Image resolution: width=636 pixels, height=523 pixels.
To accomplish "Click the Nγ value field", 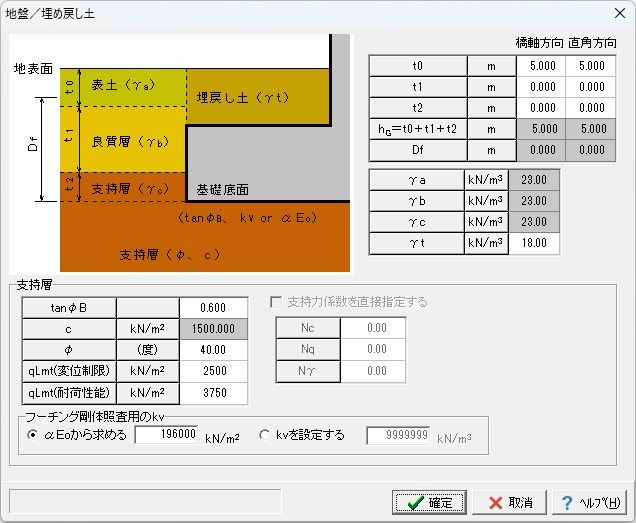I will click(x=373, y=371).
